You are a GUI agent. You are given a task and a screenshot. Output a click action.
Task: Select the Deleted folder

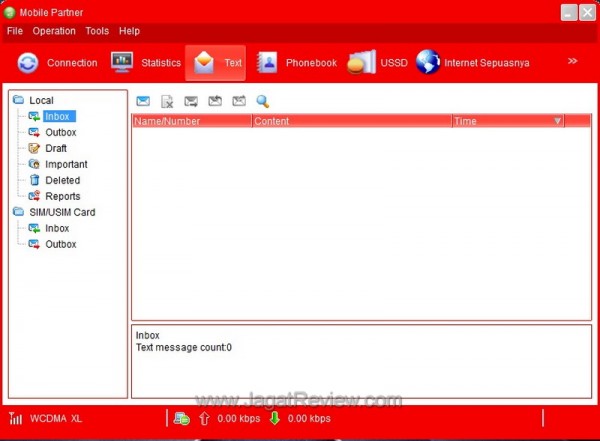[x=62, y=180]
